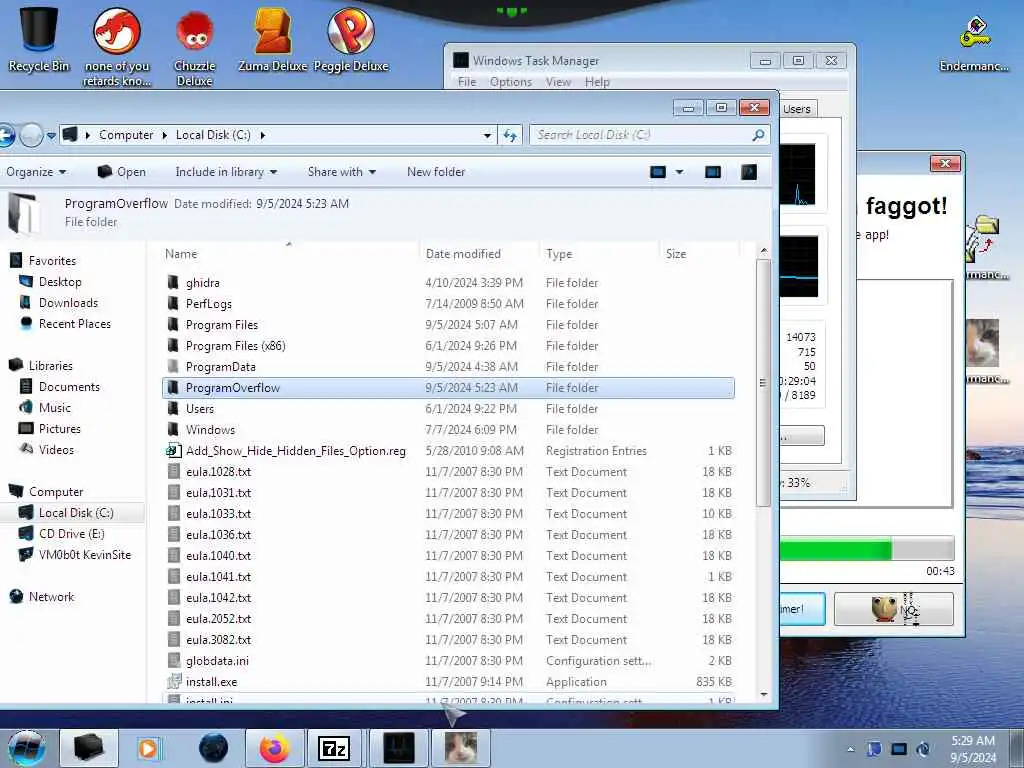
Task: Switch to the Users tab in Task Manager
Action: (x=797, y=109)
